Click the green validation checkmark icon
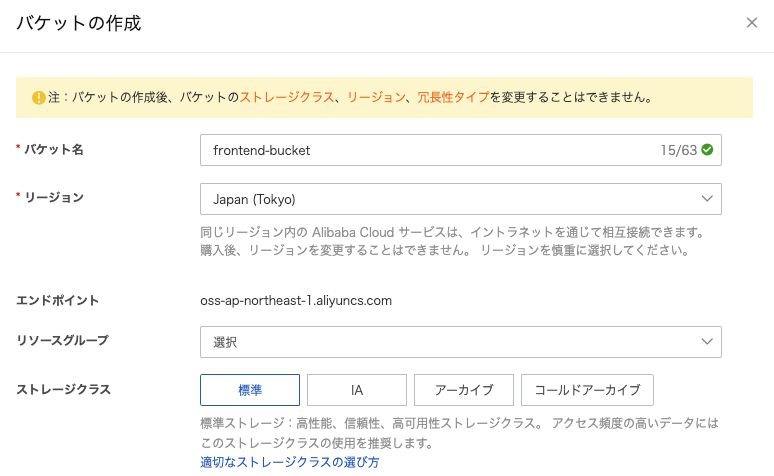The height and width of the screenshot is (476, 774). [707, 150]
